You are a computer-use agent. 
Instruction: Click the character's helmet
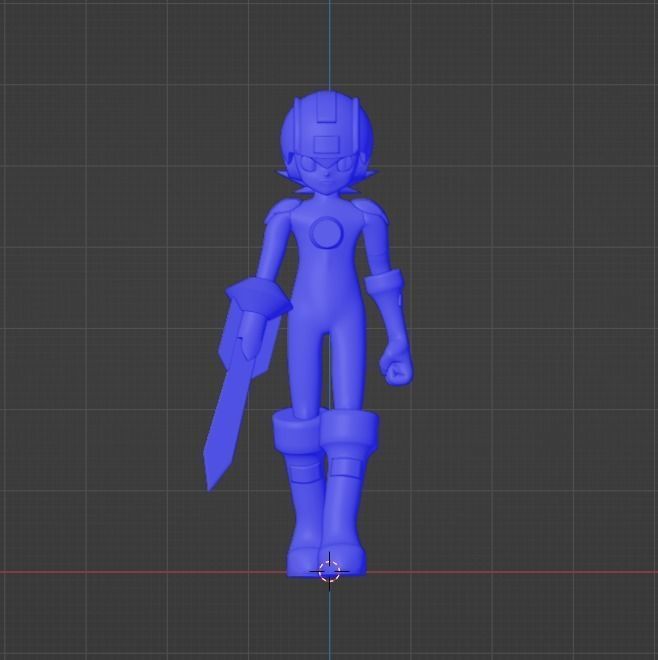pyautogui.click(x=327, y=125)
